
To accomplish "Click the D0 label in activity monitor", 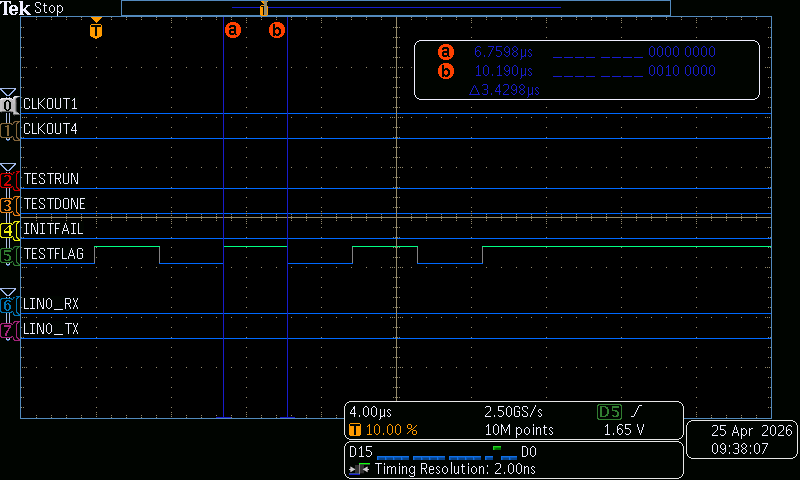I will pyautogui.click(x=529, y=452).
